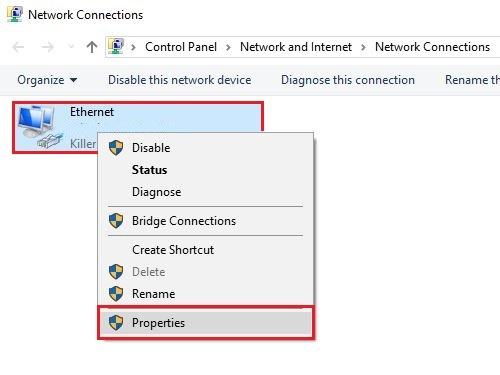The width and height of the screenshot is (500, 375).
Task: Navigate back with the left arrow
Action: point(18,47)
